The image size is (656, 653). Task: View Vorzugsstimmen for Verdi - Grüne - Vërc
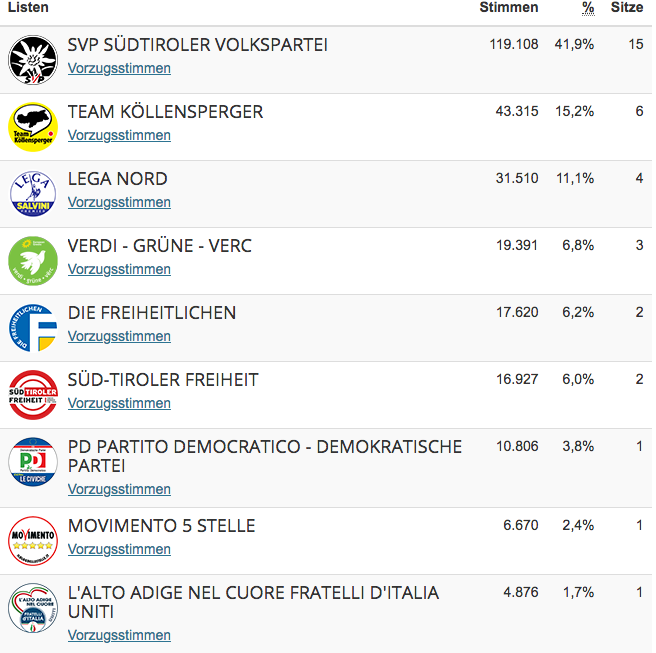tap(119, 269)
